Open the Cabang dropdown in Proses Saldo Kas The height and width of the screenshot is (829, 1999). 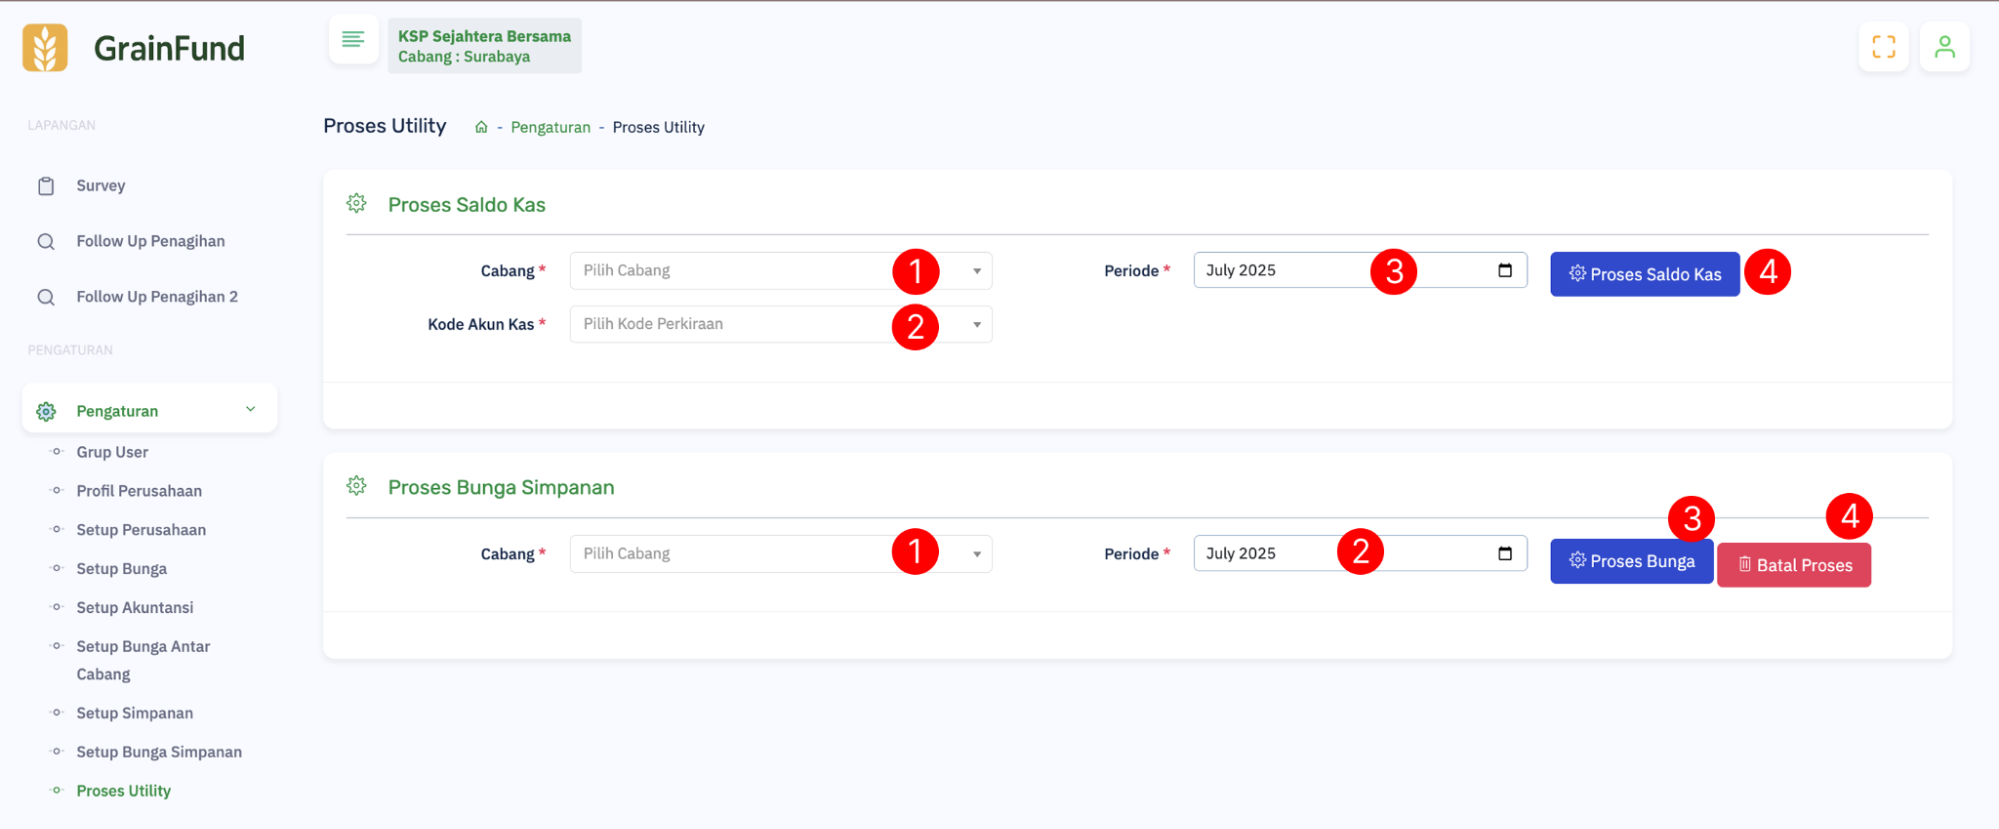point(781,271)
